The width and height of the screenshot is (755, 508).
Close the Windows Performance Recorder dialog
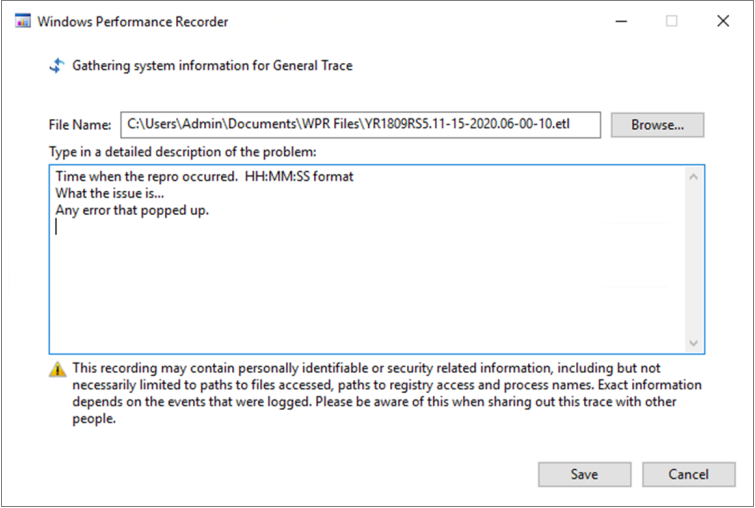tap(723, 21)
